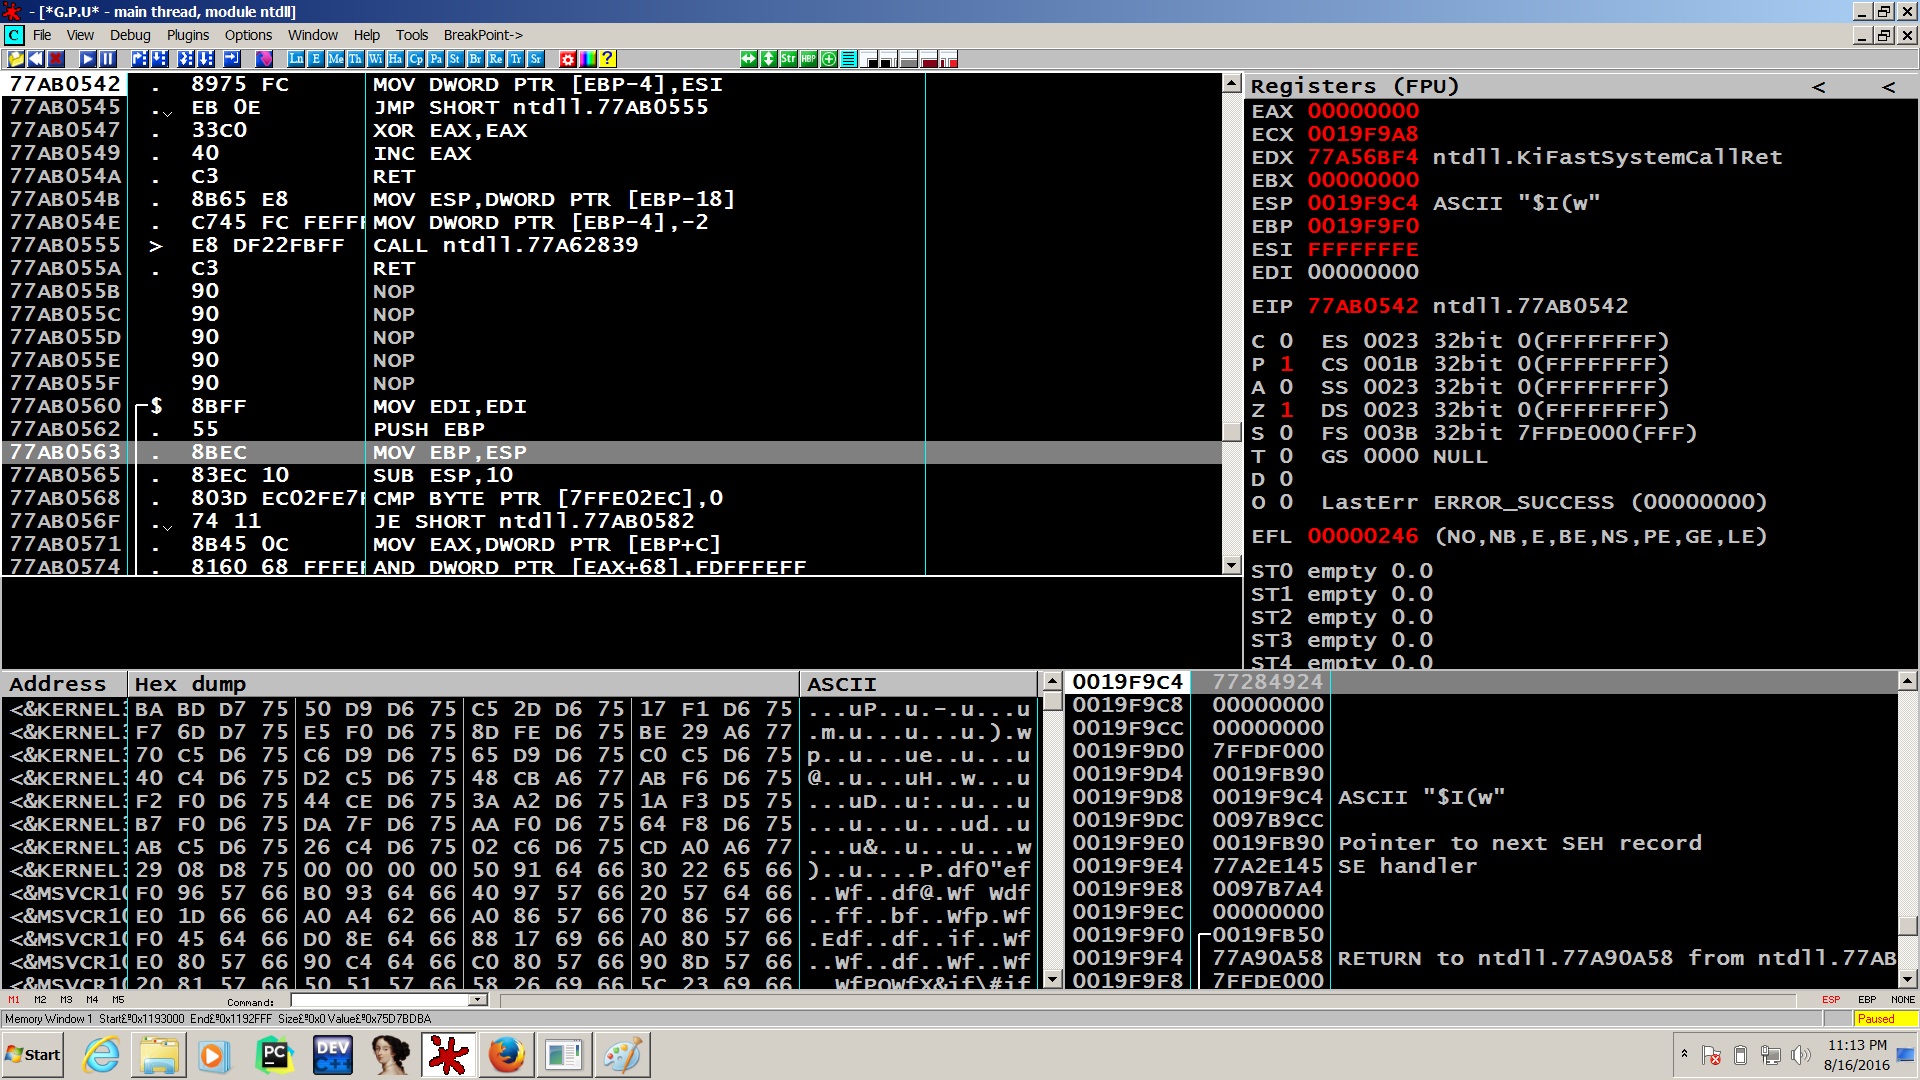Open the Breakpoints 'Br' window icon

[x=476, y=60]
